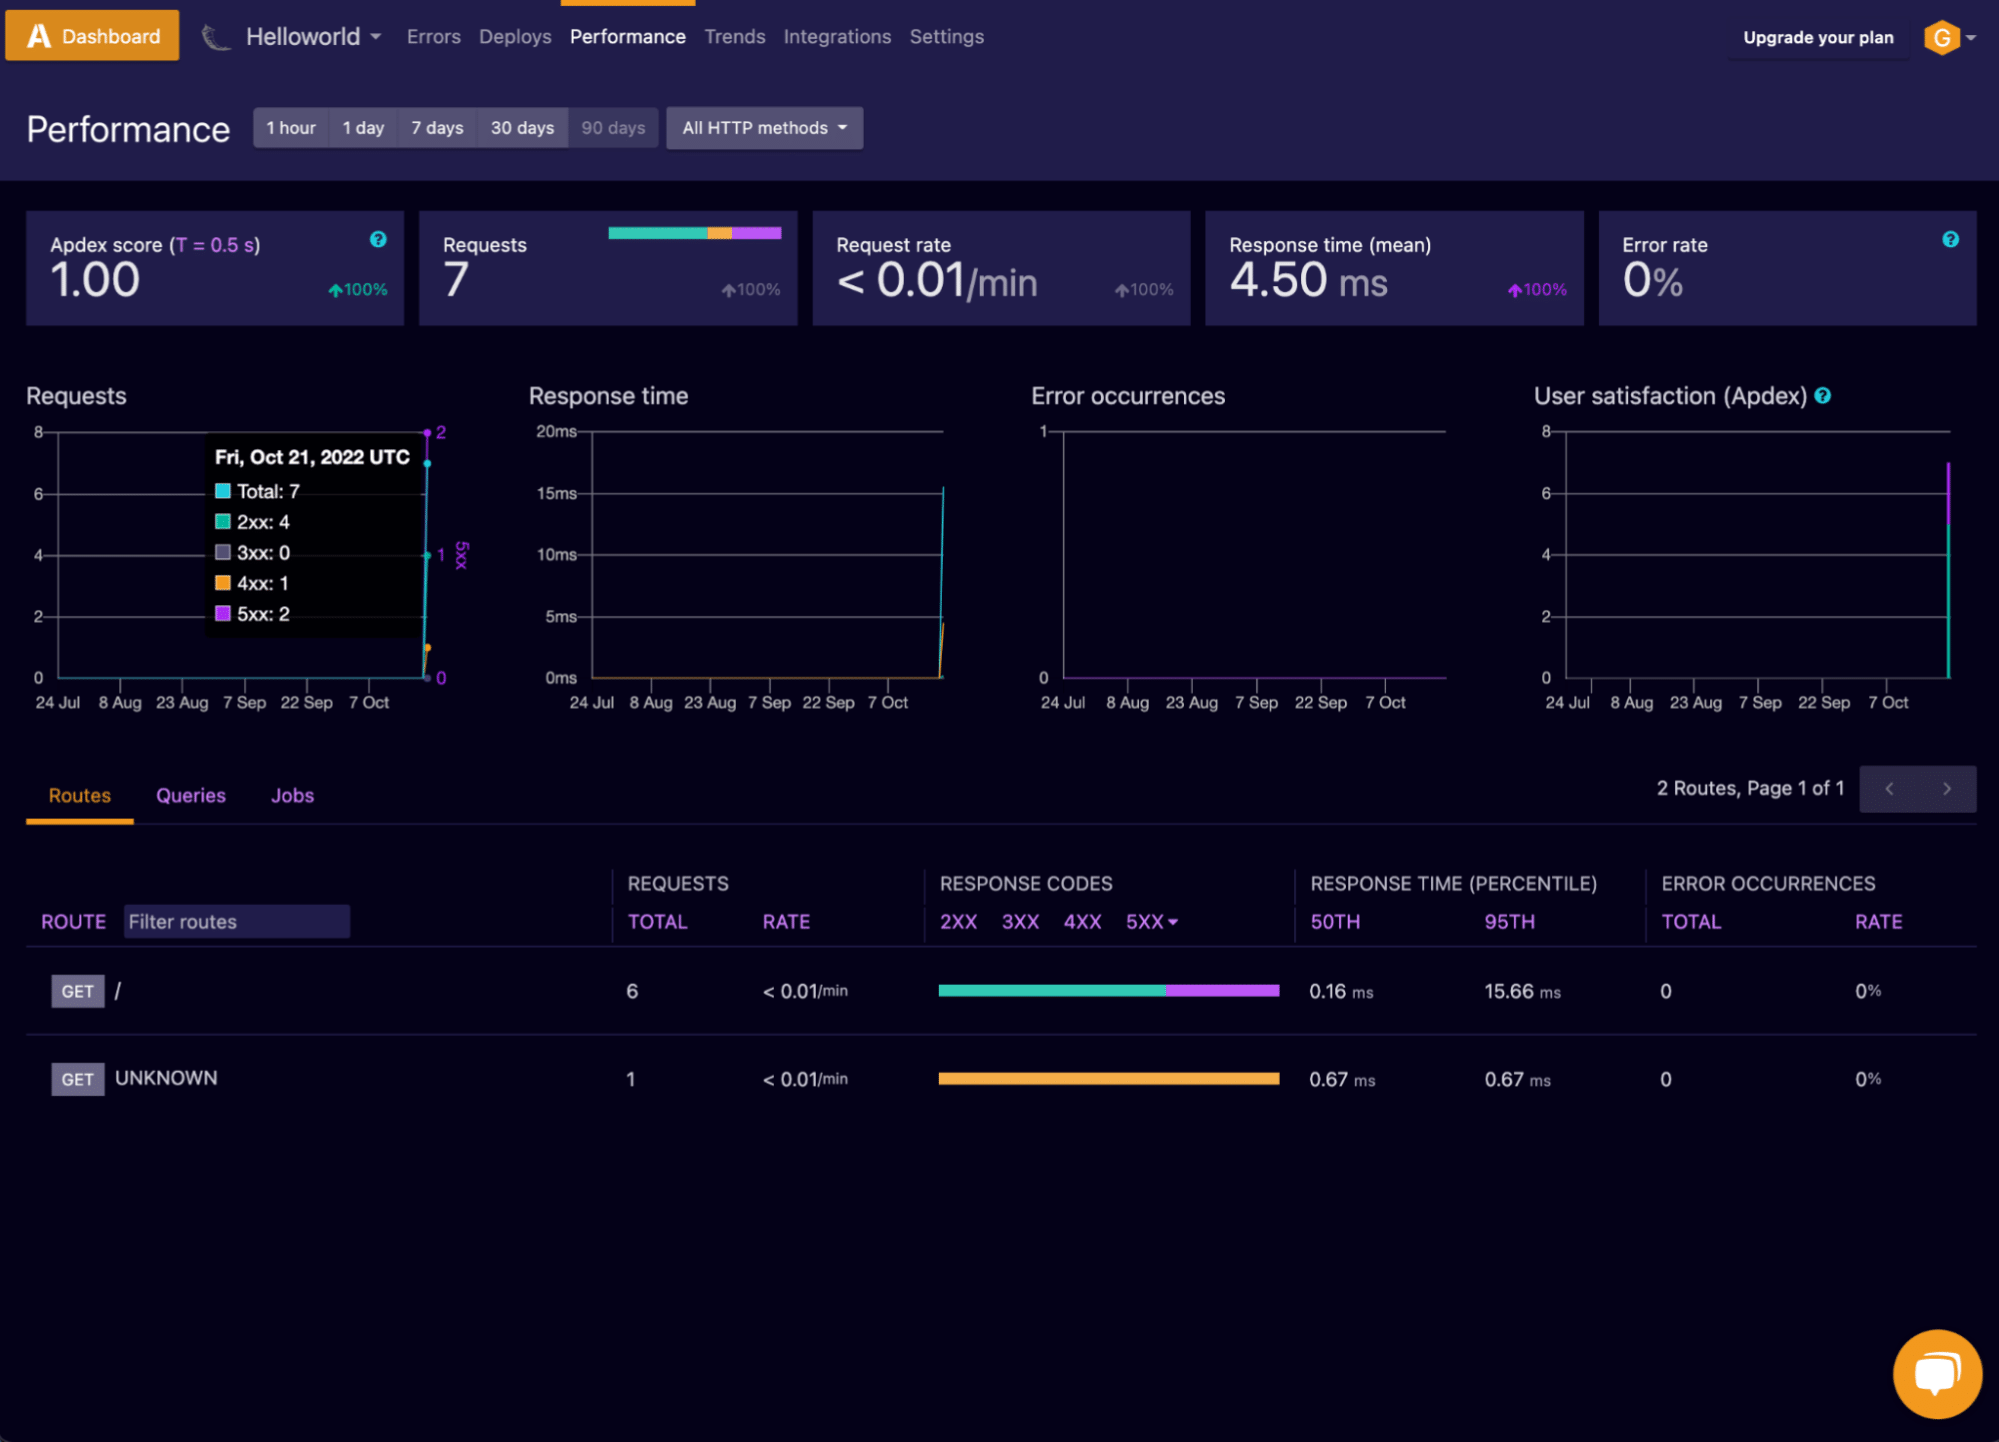Click the Helloworld app feather icon
The image size is (1999, 1442).
(214, 36)
